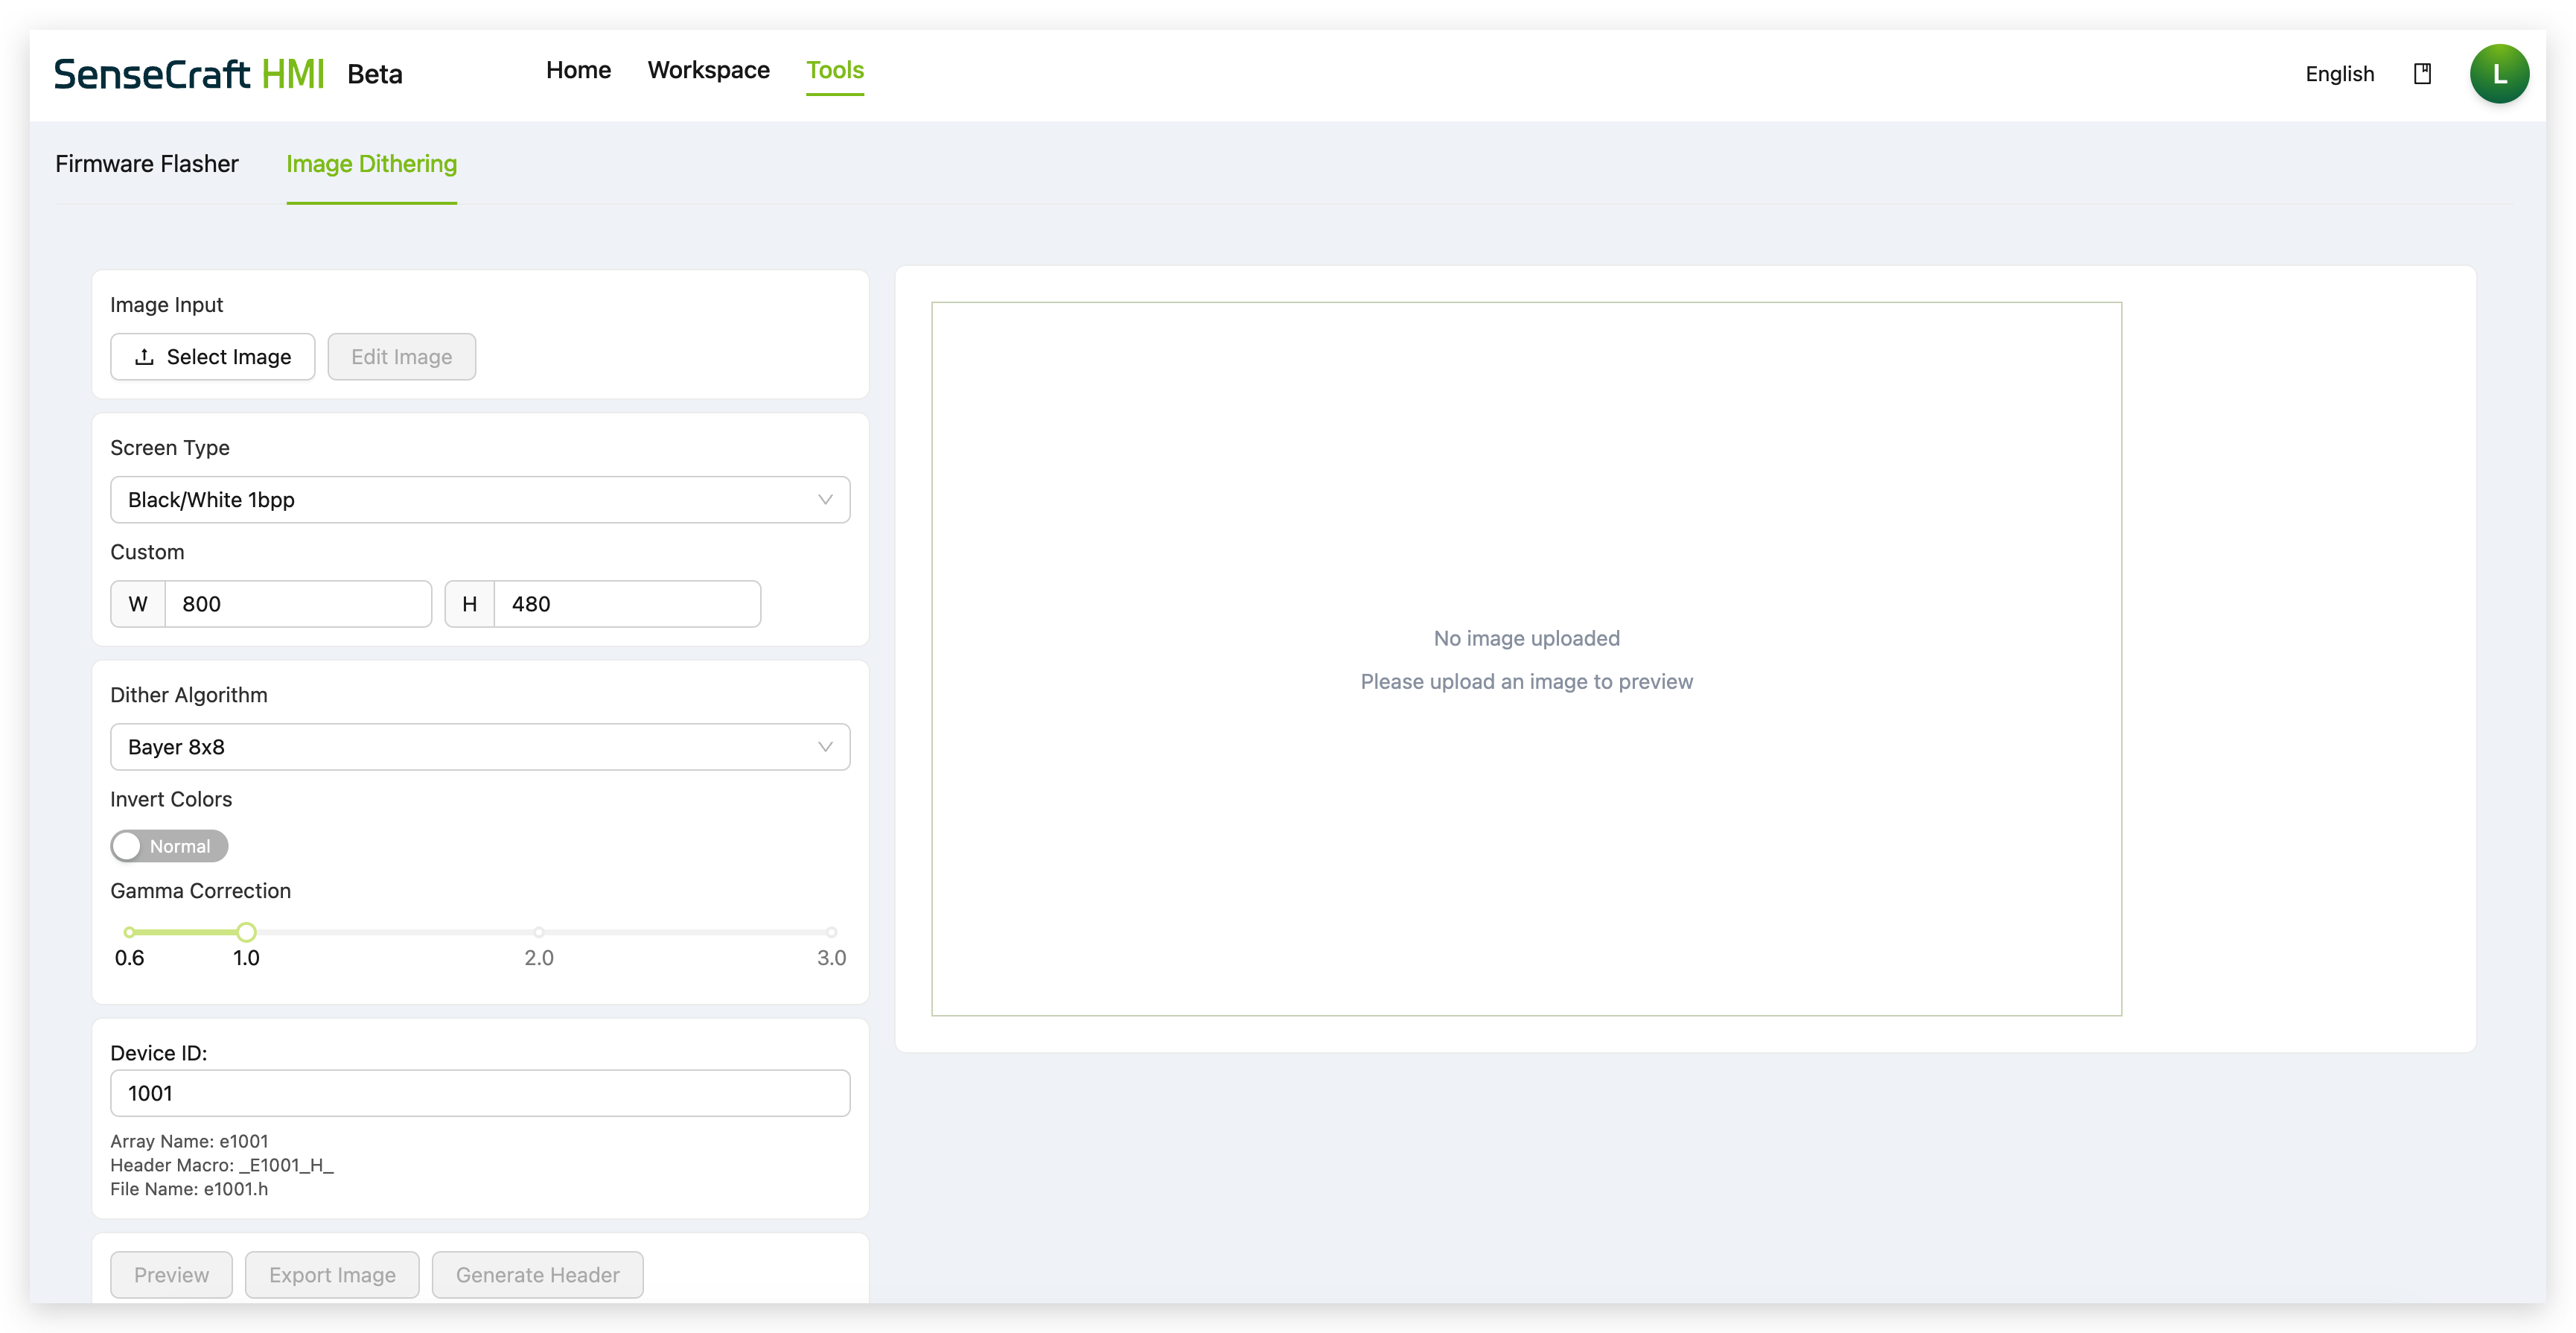
Task: Open the Dither Algorithm dropdown
Action: [x=480, y=747]
